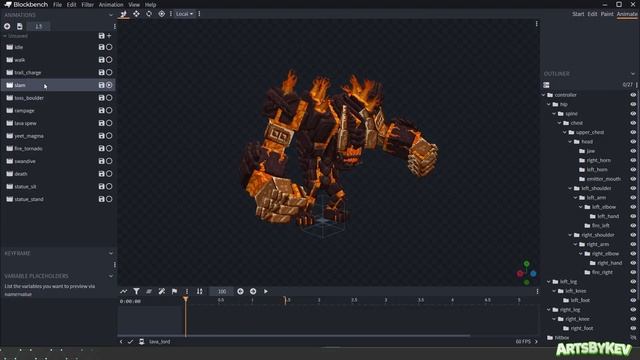Click the timeline horizontal scrollbar

(294, 336)
